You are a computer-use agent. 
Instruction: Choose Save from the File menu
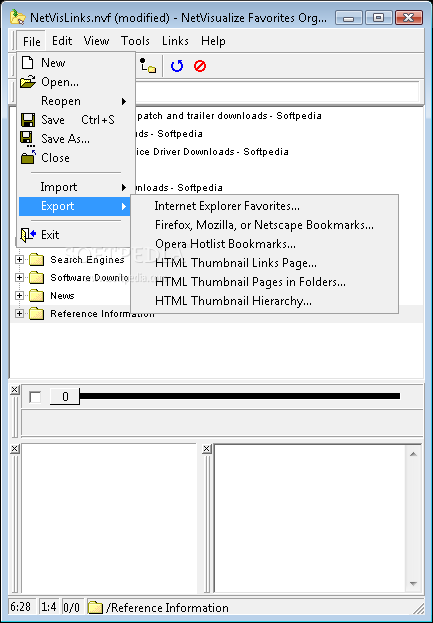[x=75, y=120]
